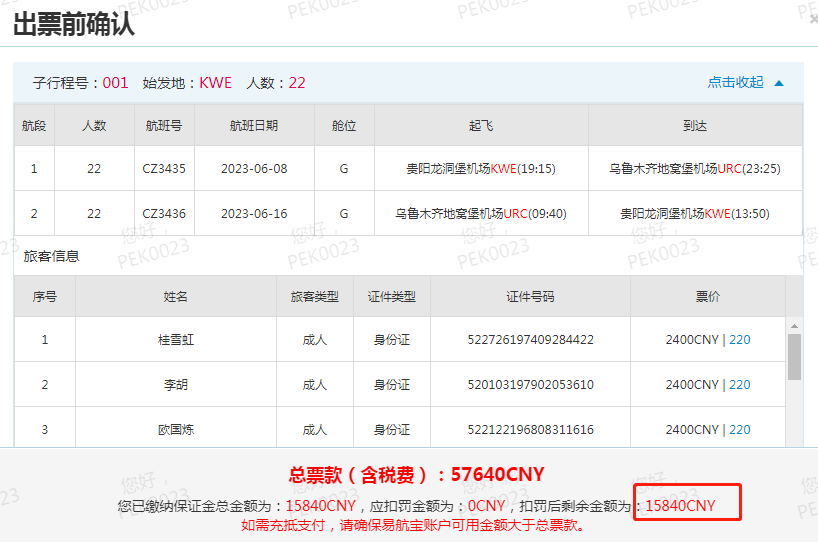The height and width of the screenshot is (542, 818).
Task: Click the 旅客信息 section label
Action: [x=52, y=256]
